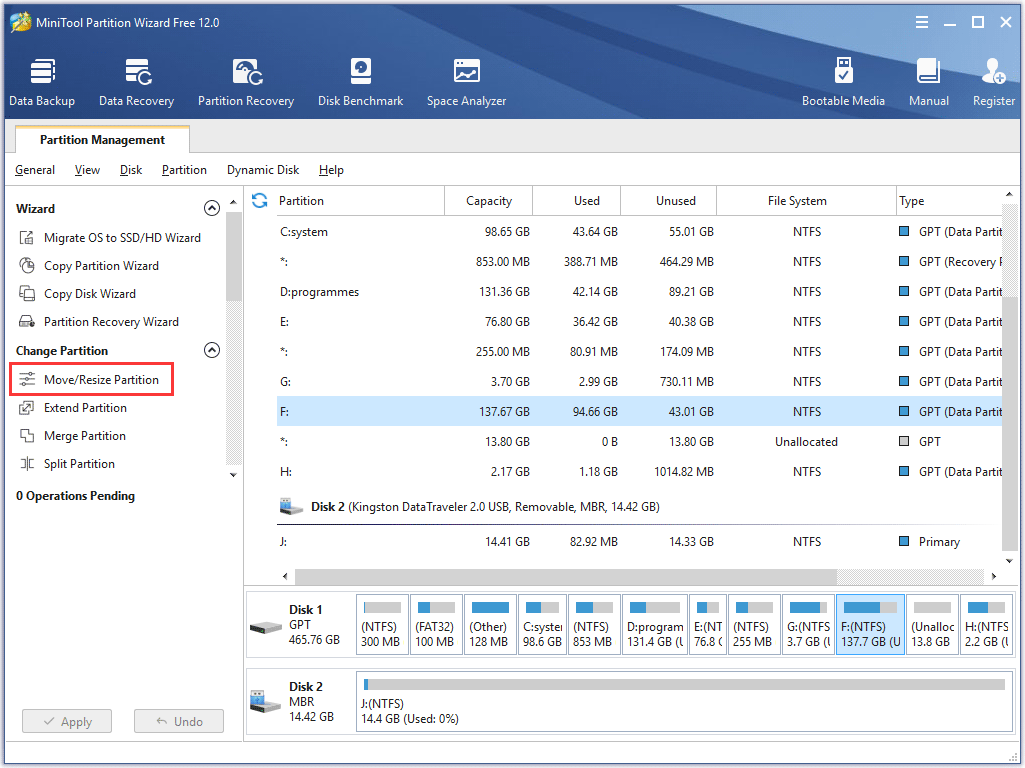The width and height of the screenshot is (1025, 768).
Task: Click Register to register the software
Action: (x=993, y=80)
